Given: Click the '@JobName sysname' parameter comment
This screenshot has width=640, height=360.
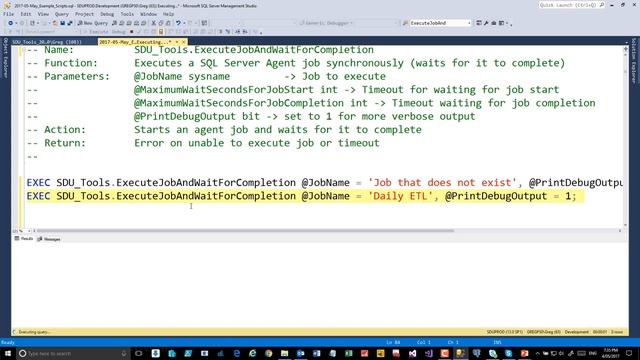Looking at the screenshot, I should pyautogui.click(x=182, y=76).
